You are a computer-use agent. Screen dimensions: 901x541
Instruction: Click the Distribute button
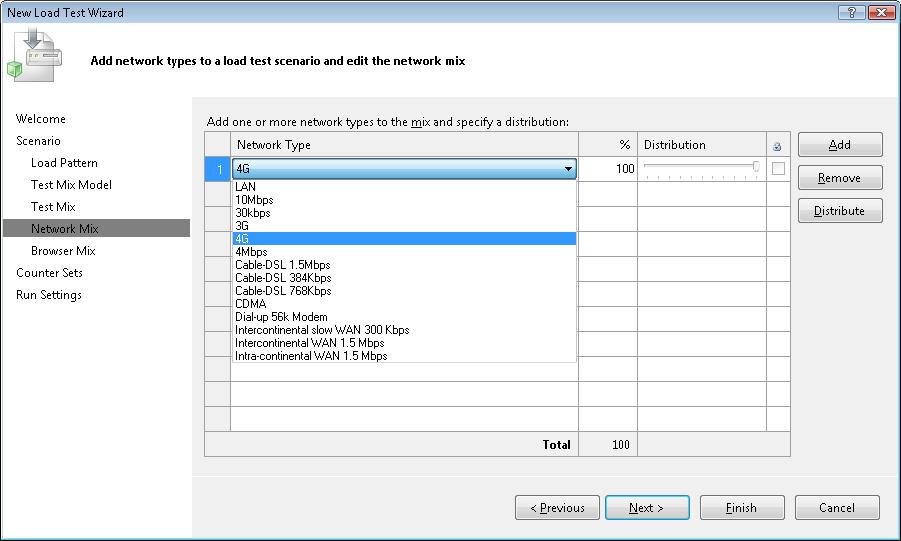coord(839,211)
